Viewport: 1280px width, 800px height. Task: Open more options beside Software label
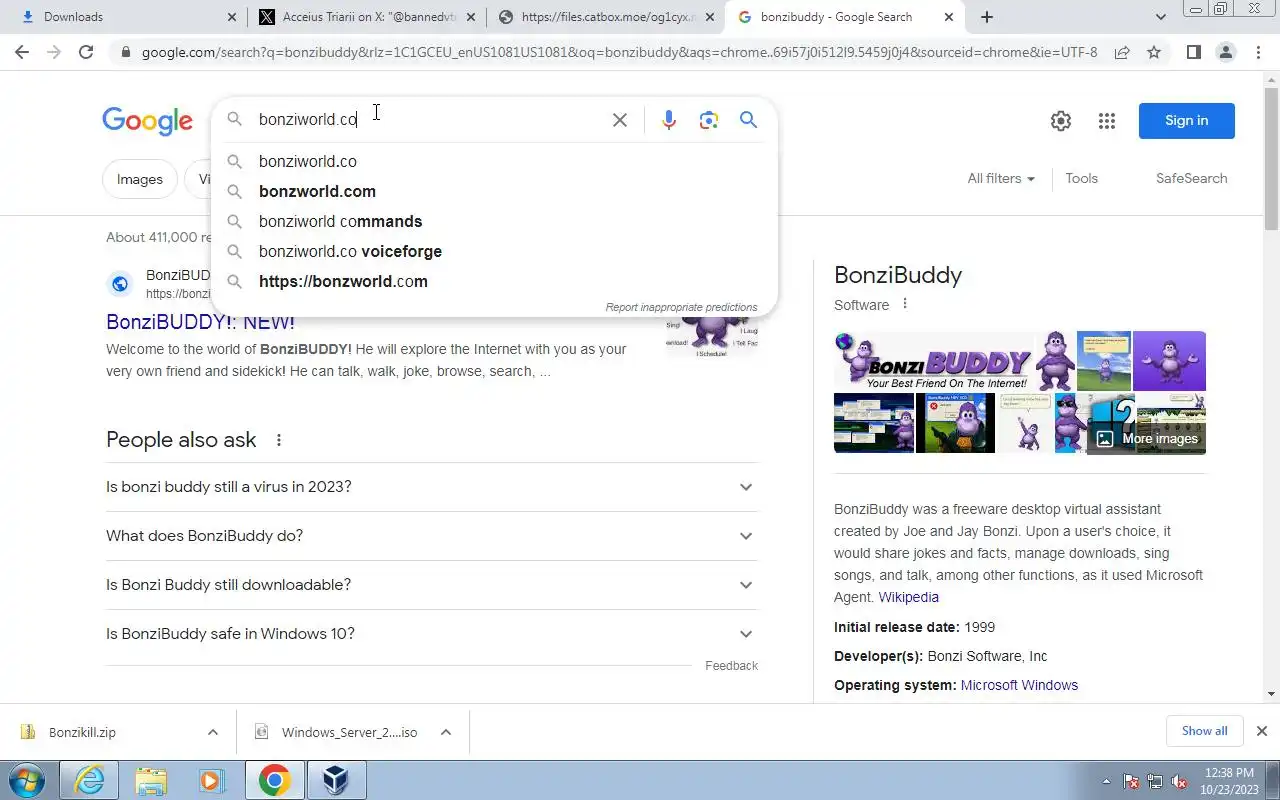(905, 304)
